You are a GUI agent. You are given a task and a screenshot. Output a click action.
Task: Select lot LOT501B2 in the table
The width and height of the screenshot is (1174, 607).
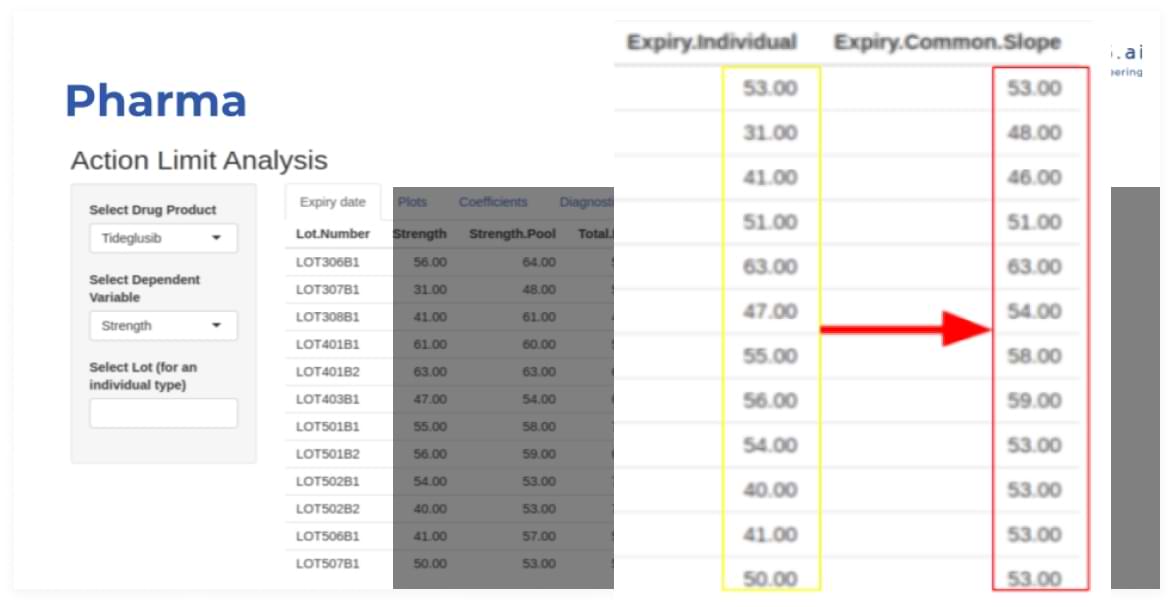pos(327,454)
